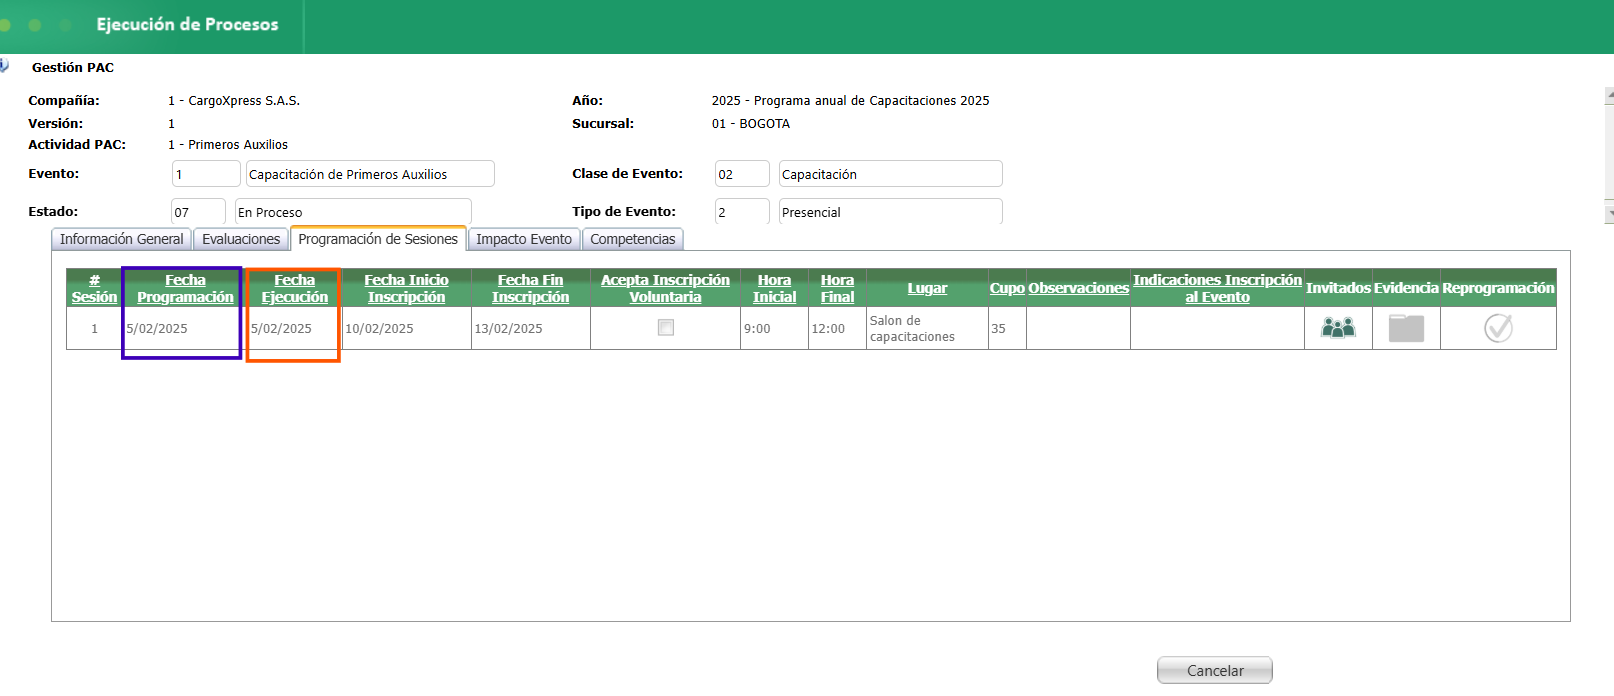This screenshot has width=1614, height=696.
Task: Click the Presencial event type field
Action: pos(891,212)
